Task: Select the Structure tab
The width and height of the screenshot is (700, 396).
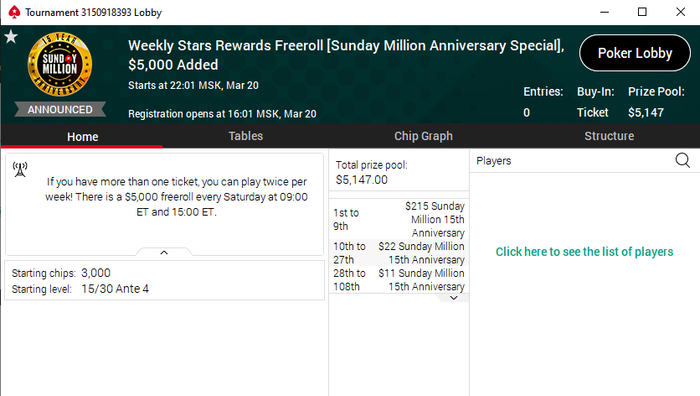Action: (x=609, y=136)
